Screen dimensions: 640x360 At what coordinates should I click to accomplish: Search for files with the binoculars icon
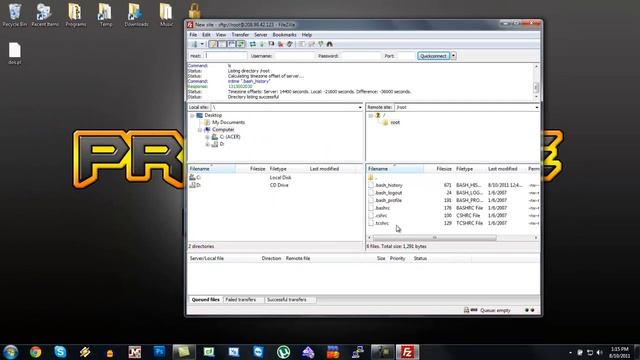330,44
